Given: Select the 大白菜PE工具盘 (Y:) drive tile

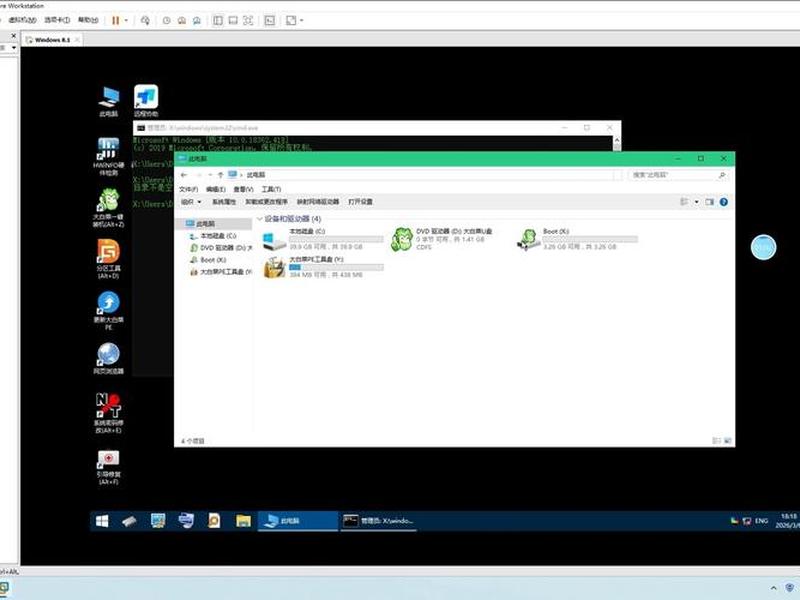Looking at the screenshot, I should tap(323, 267).
